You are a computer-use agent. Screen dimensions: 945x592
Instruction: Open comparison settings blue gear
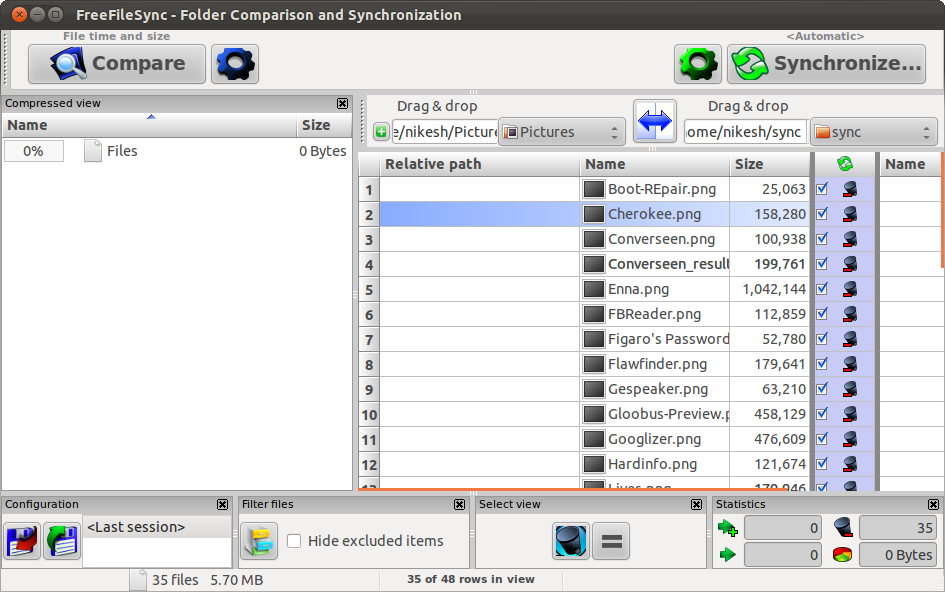tap(235, 64)
